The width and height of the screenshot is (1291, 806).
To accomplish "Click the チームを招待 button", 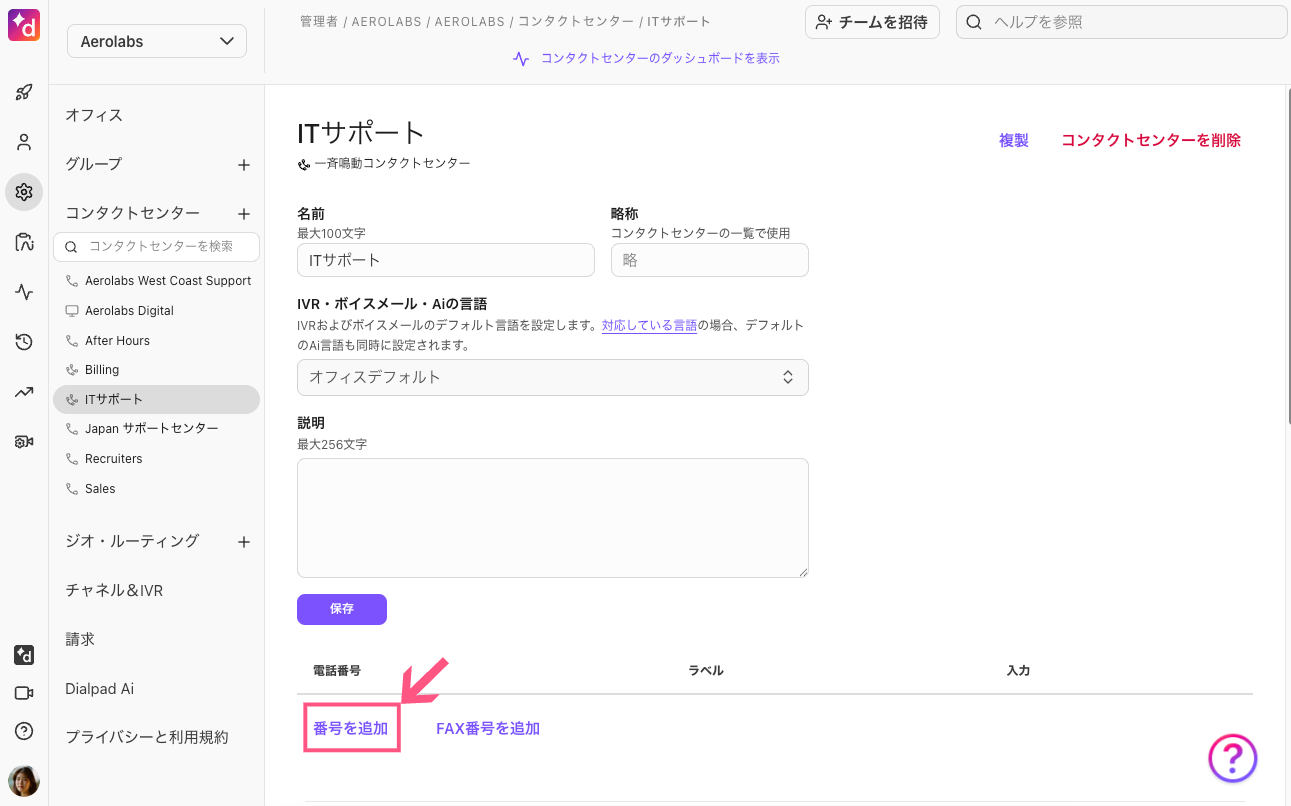I will tap(872, 22).
